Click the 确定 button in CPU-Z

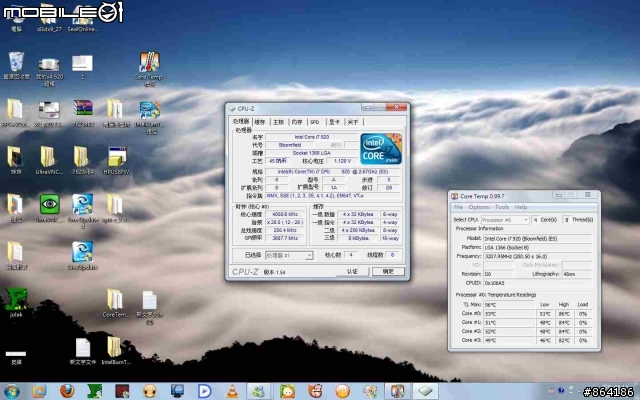coord(387,271)
